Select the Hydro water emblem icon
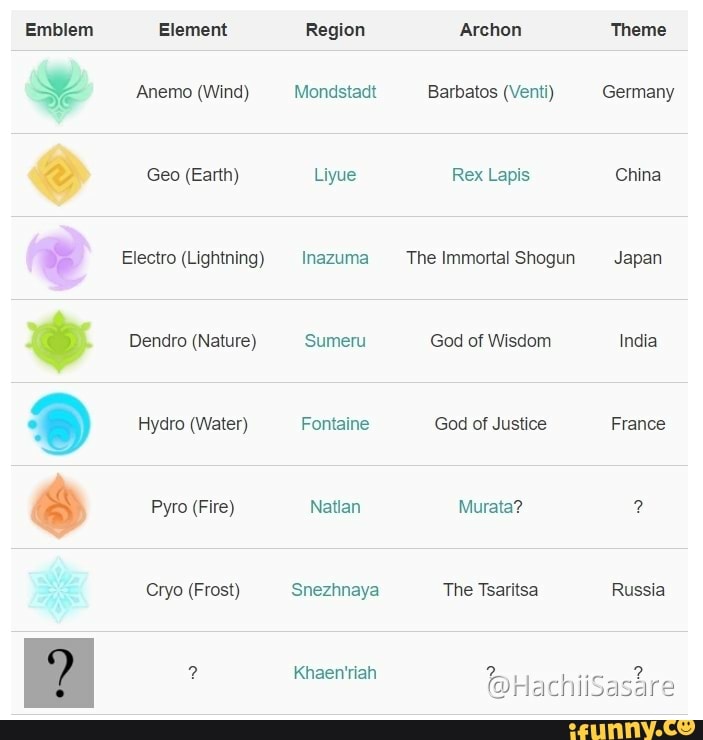This screenshot has width=703, height=740. (x=59, y=424)
